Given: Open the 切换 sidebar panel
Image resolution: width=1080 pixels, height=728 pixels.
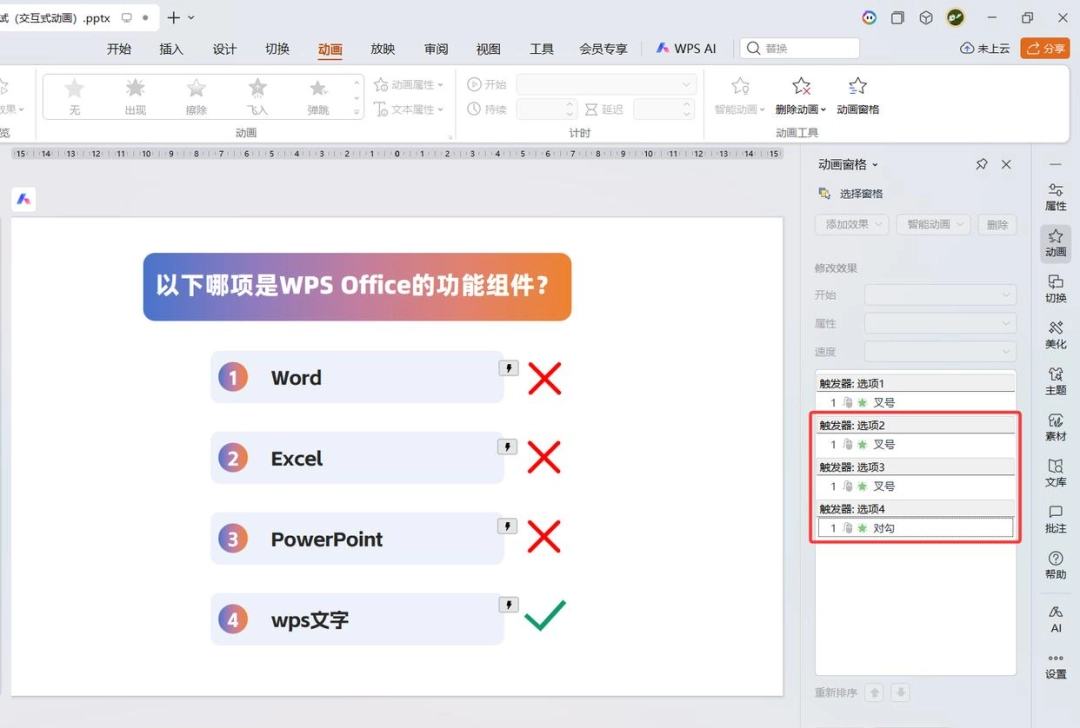Looking at the screenshot, I should 1055,289.
